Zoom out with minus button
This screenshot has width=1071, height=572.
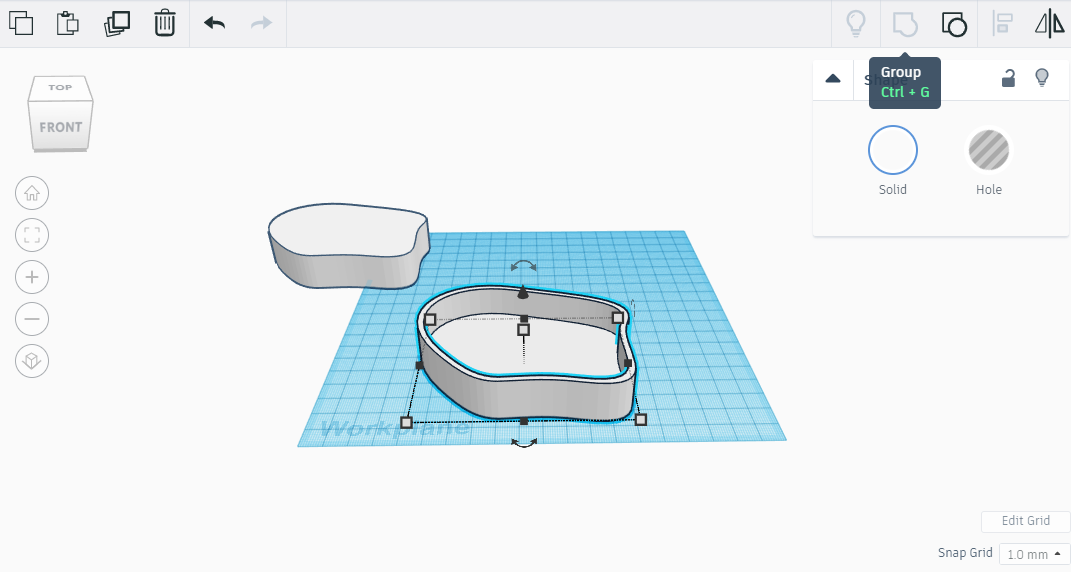[32, 318]
